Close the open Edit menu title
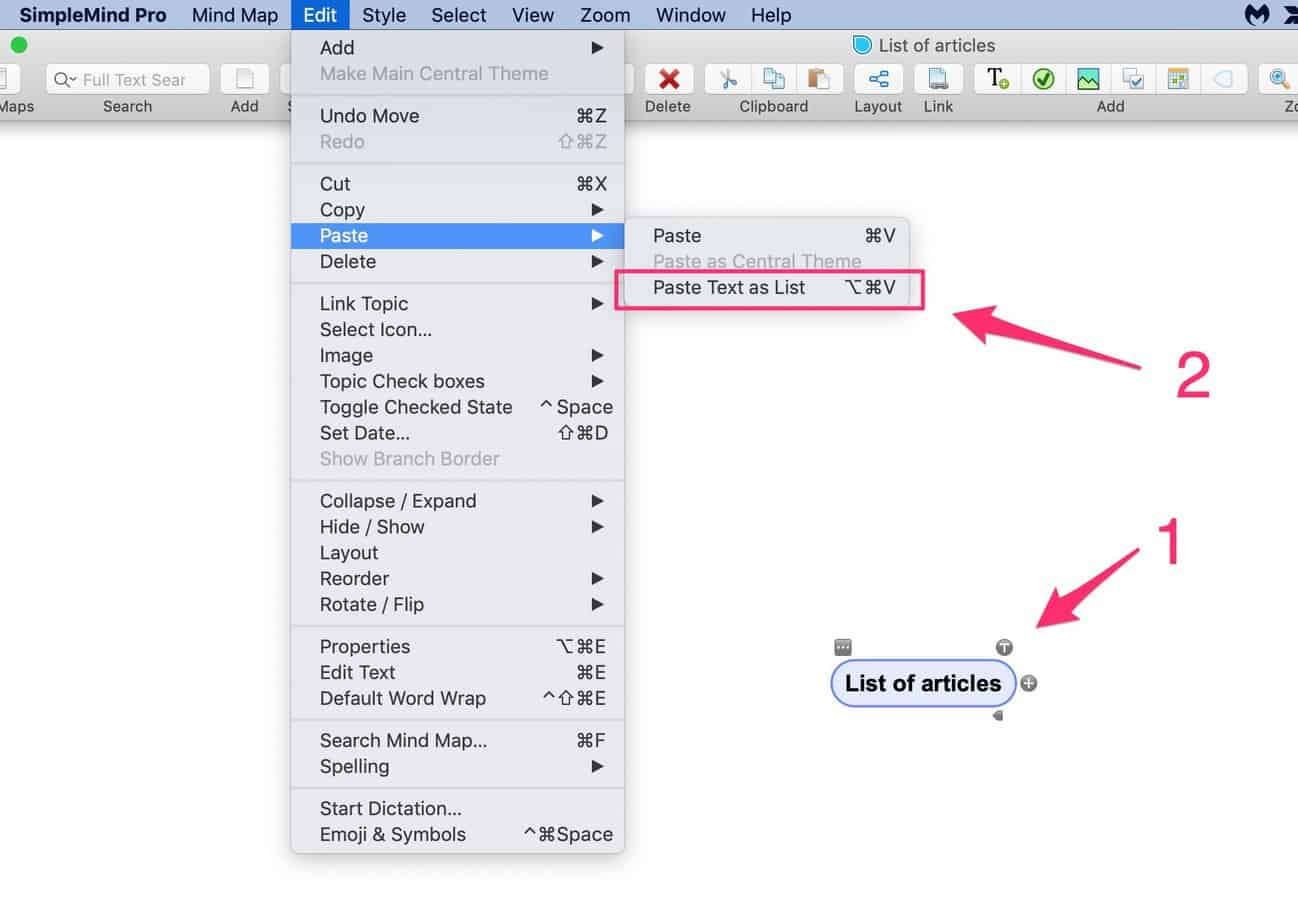Image resolution: width=1298 pixels, height=924 pixels. tap(321, 15)
